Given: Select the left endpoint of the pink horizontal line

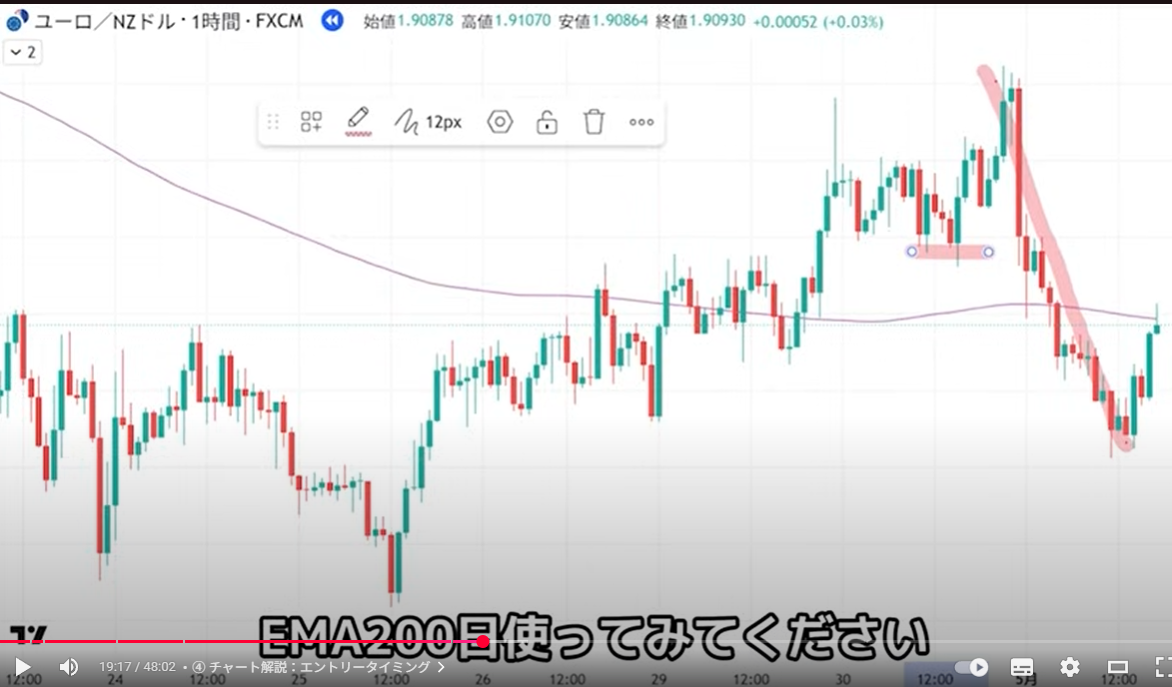Looking at the screenshot, I should coord(912,252).
